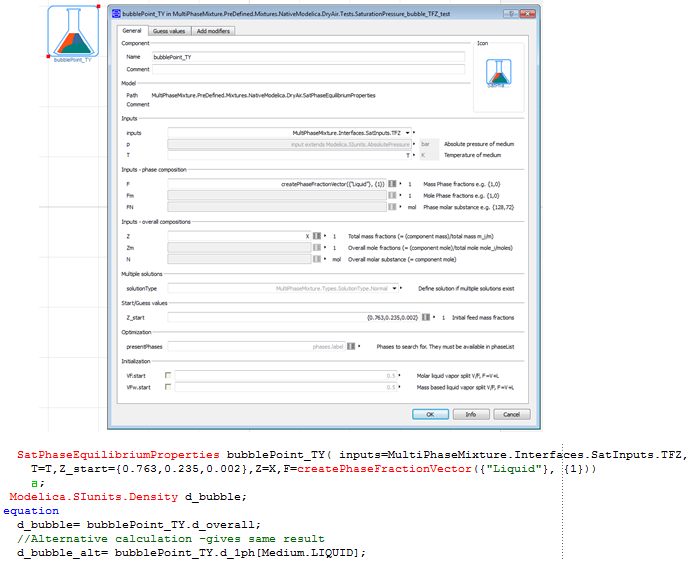Enable the VFw.start checkbox
691x566 pixels.
tap(168, 387)
